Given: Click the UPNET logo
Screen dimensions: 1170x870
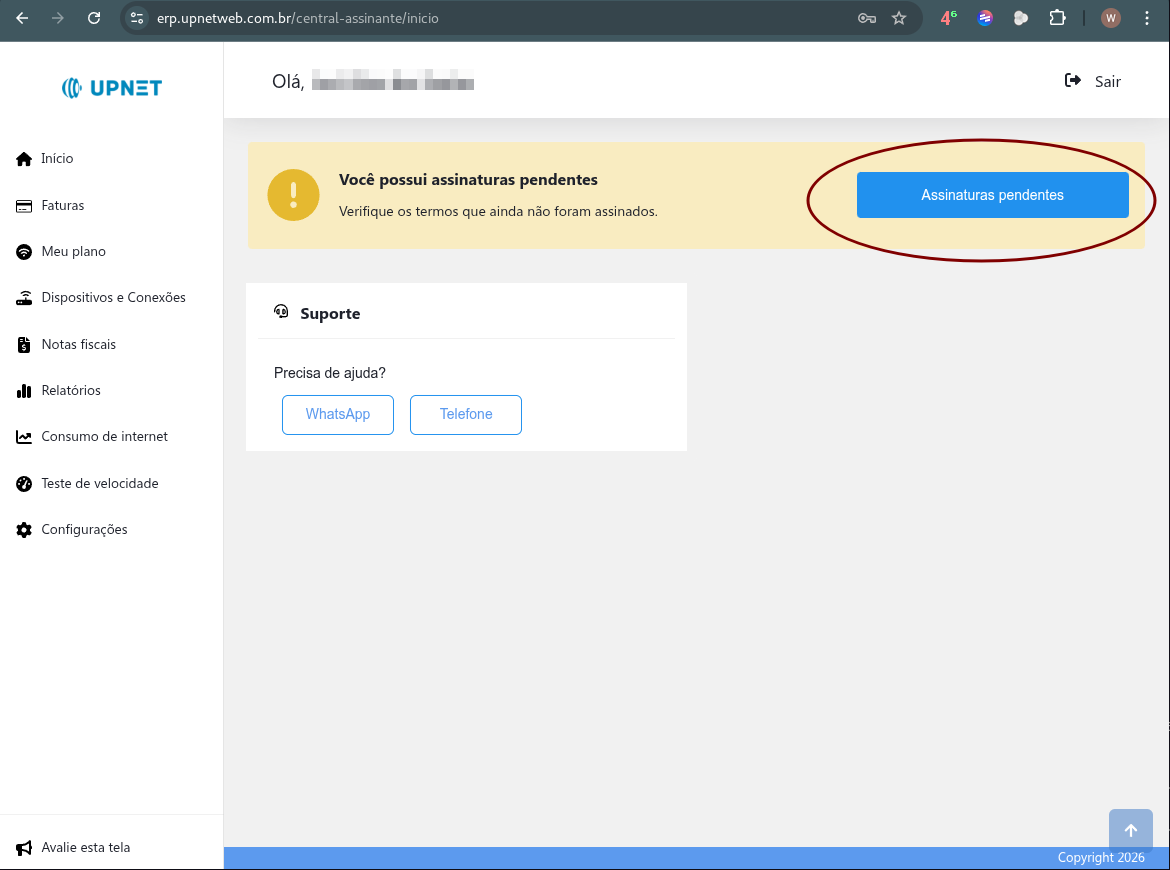Looking at the screenshot, I should 111,87.
